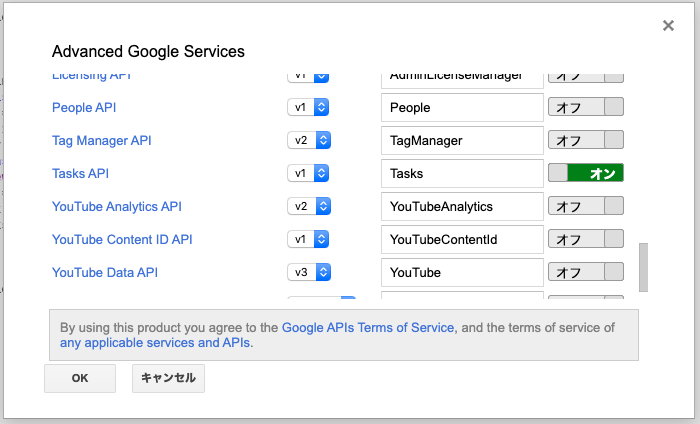The width and height of the screenshot is (700, 424).
Task: Open the Tasks API link
Action: coord(80,174)
